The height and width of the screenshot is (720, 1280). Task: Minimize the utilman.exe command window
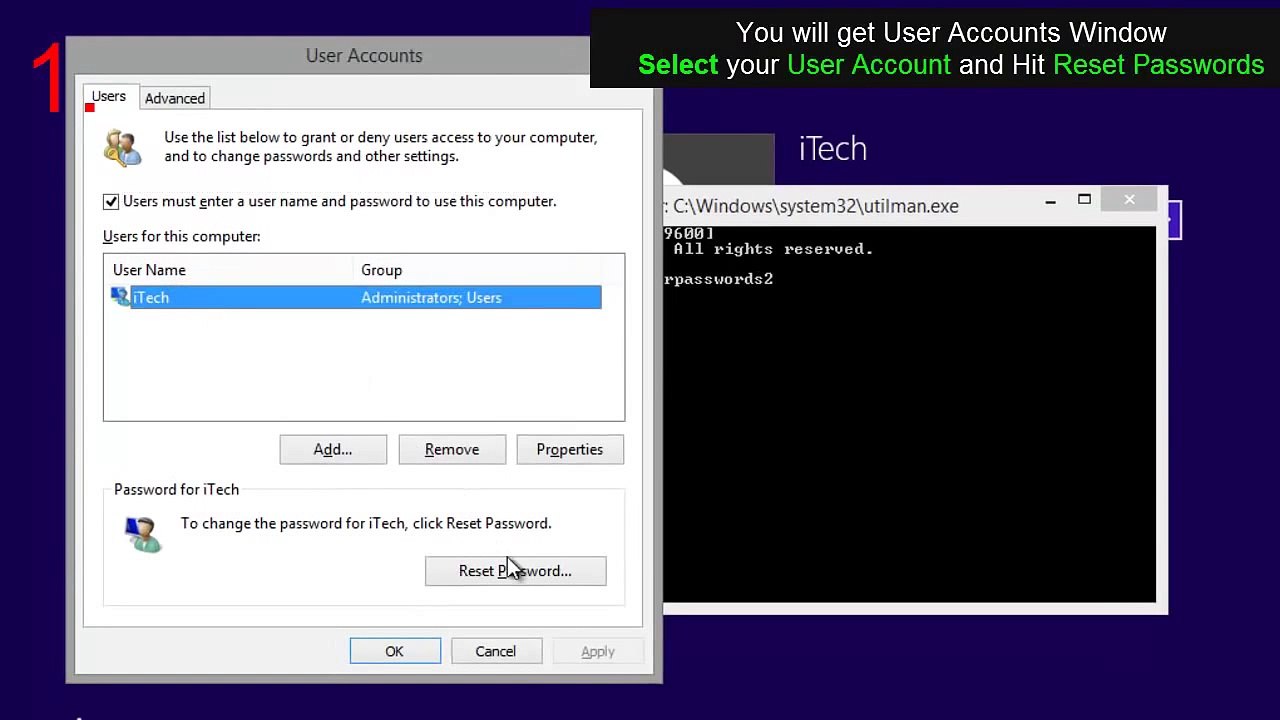(1050, 201)
